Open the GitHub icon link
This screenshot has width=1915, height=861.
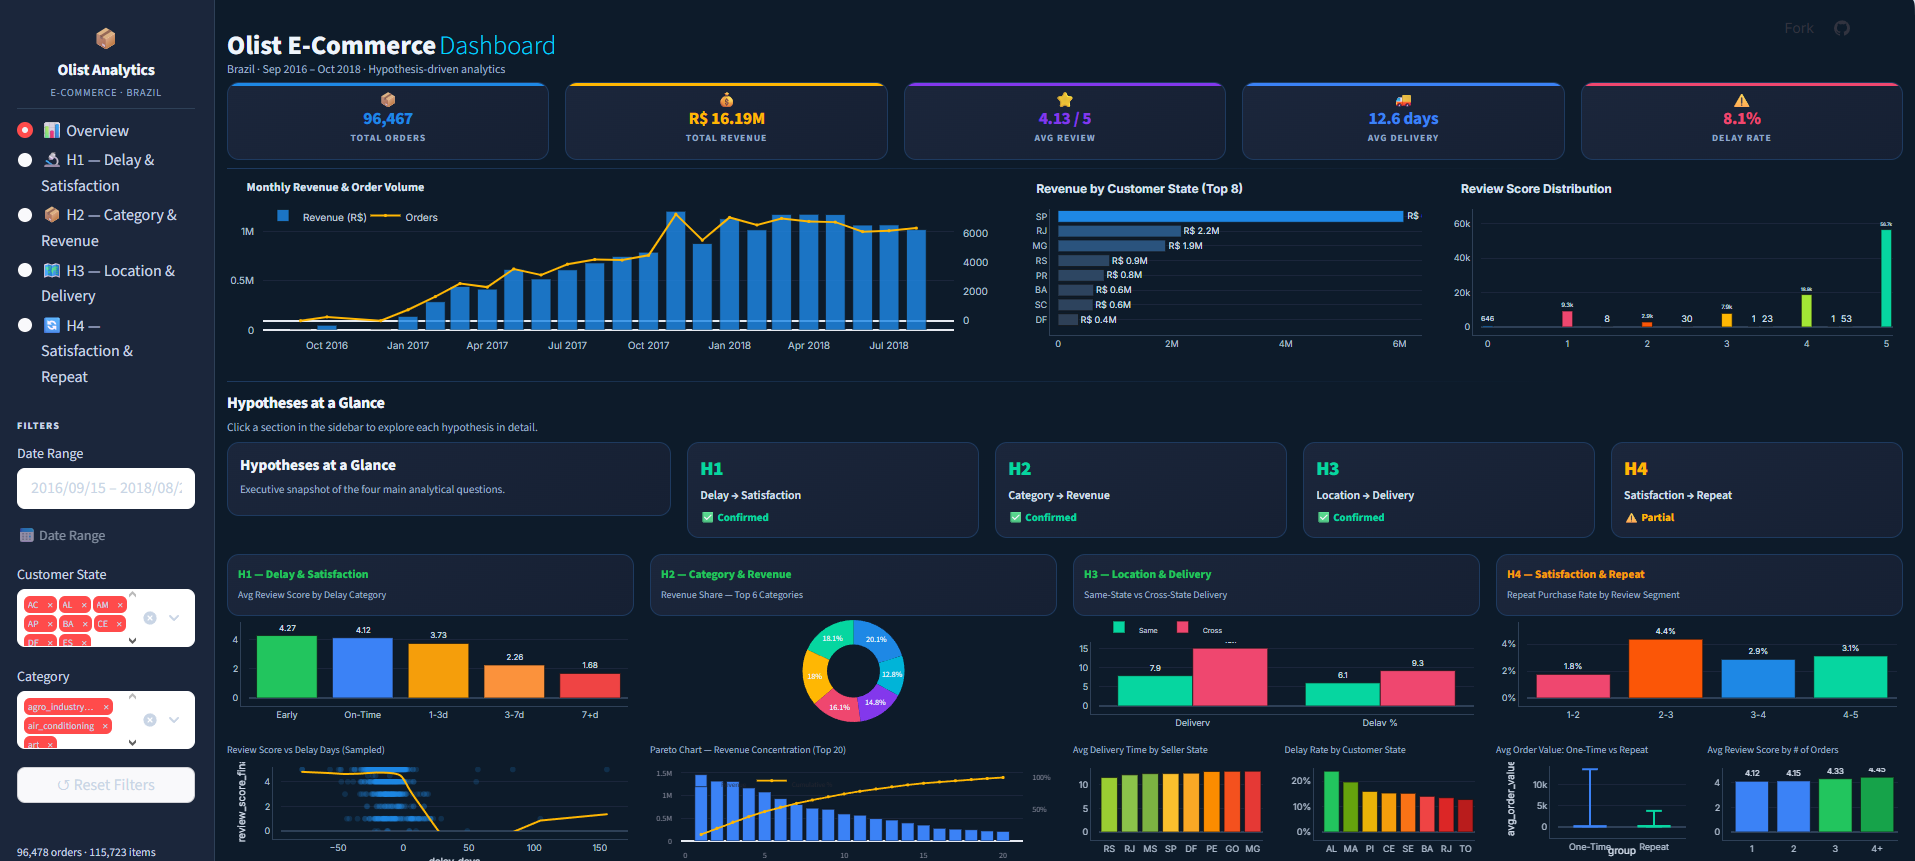pos(1842,28)
